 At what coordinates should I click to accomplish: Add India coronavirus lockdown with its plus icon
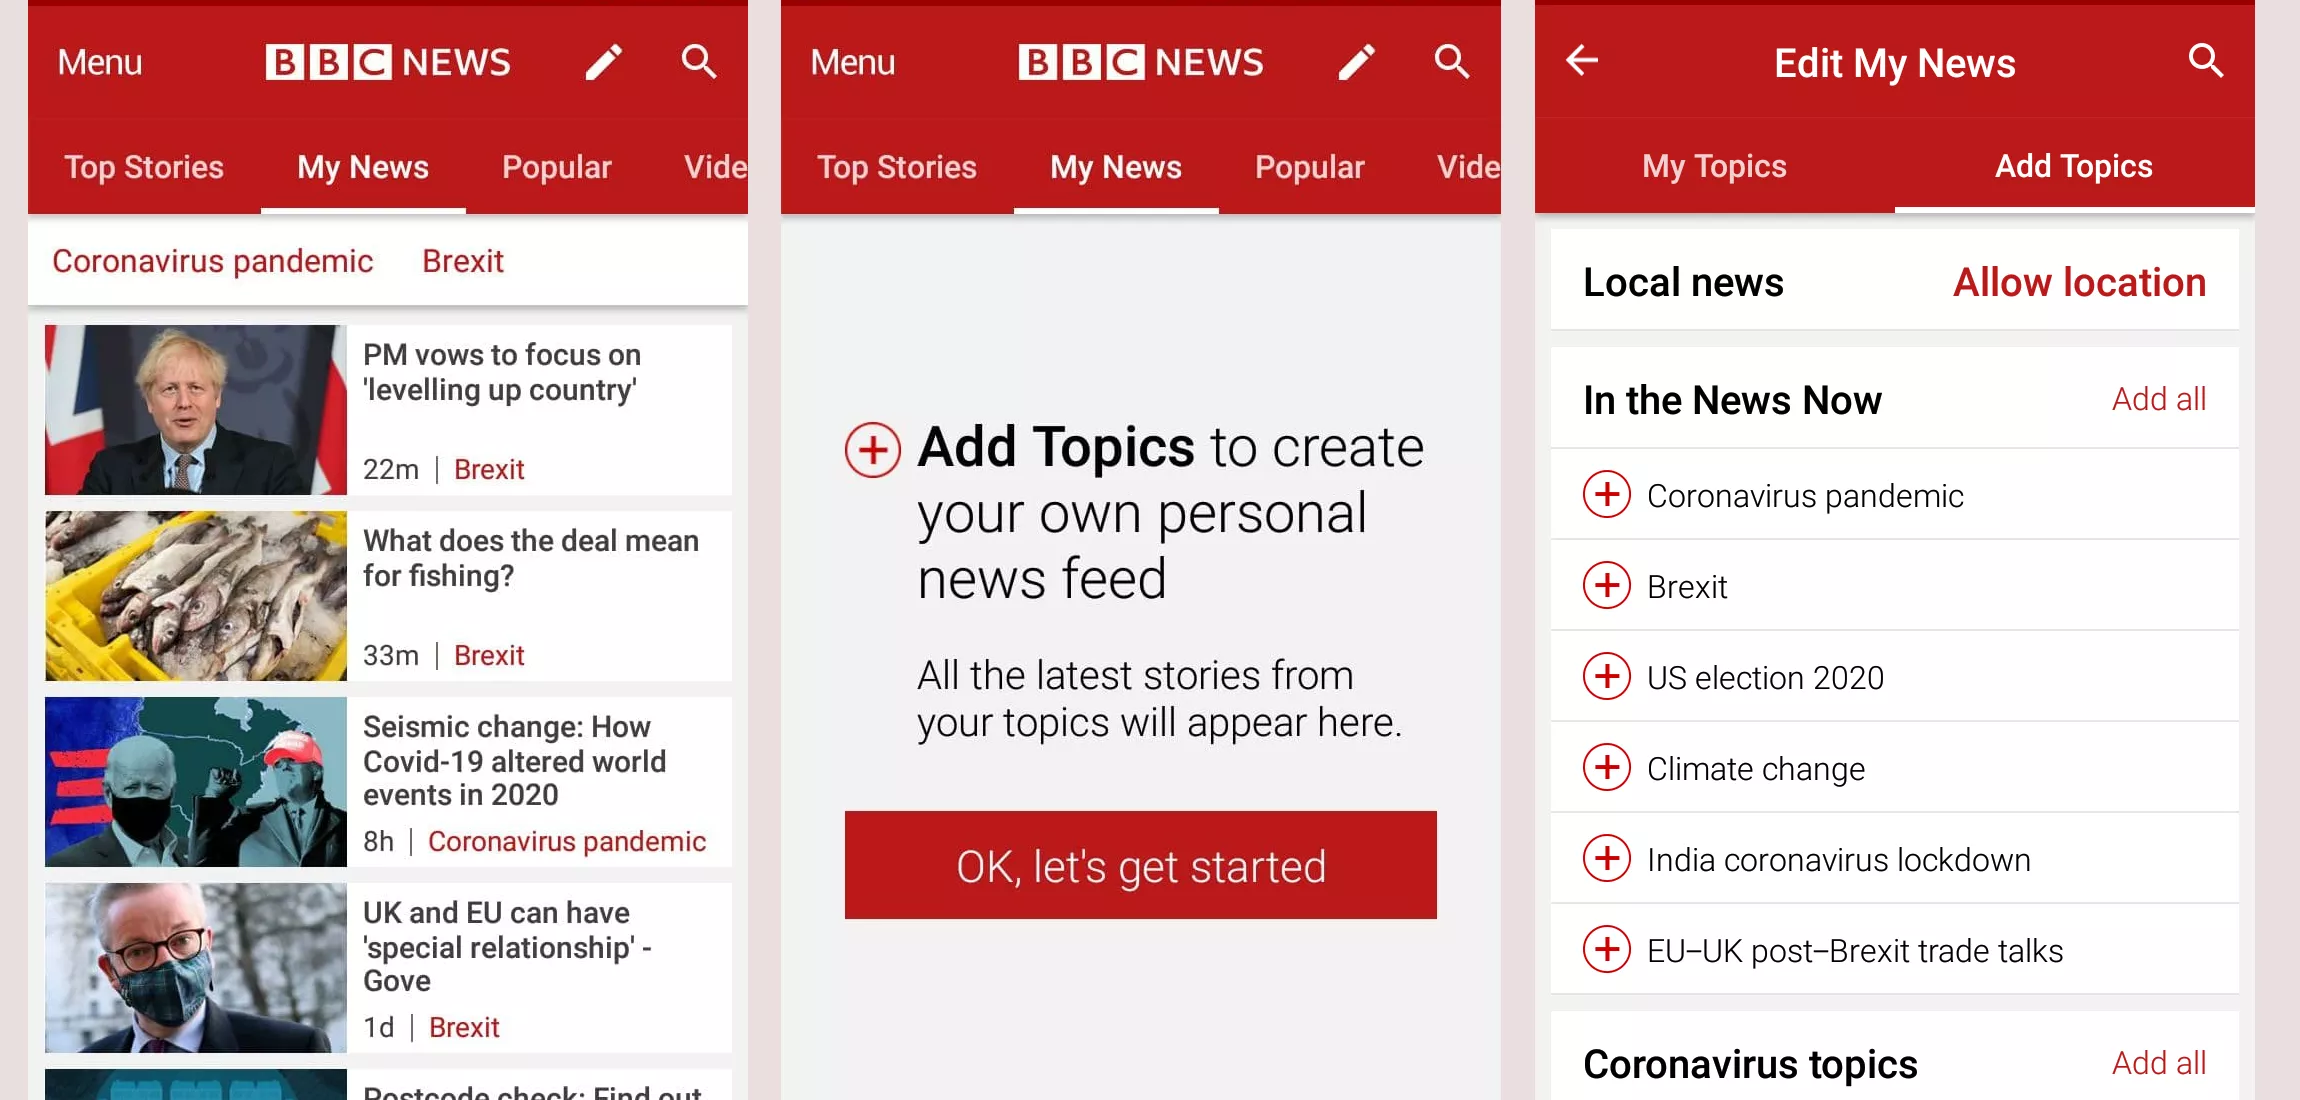click(1607, 858)
